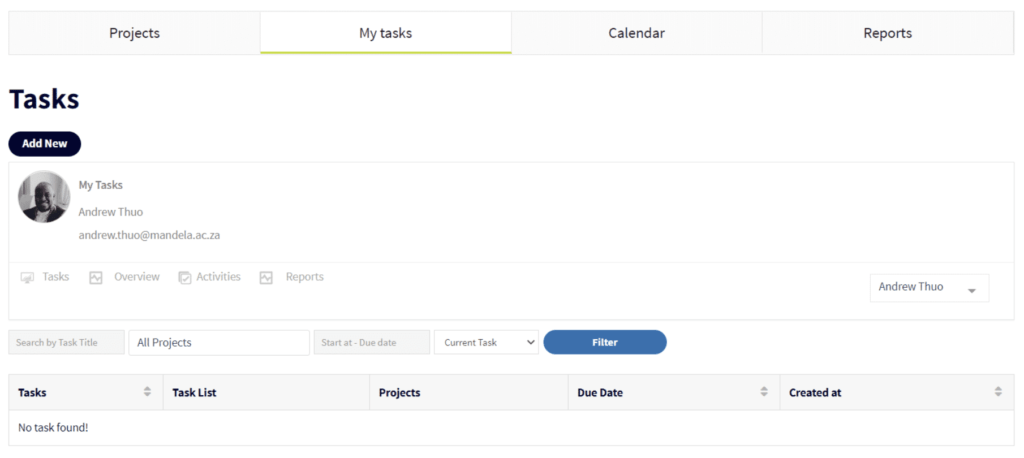Open the Calendar tab

636,33
